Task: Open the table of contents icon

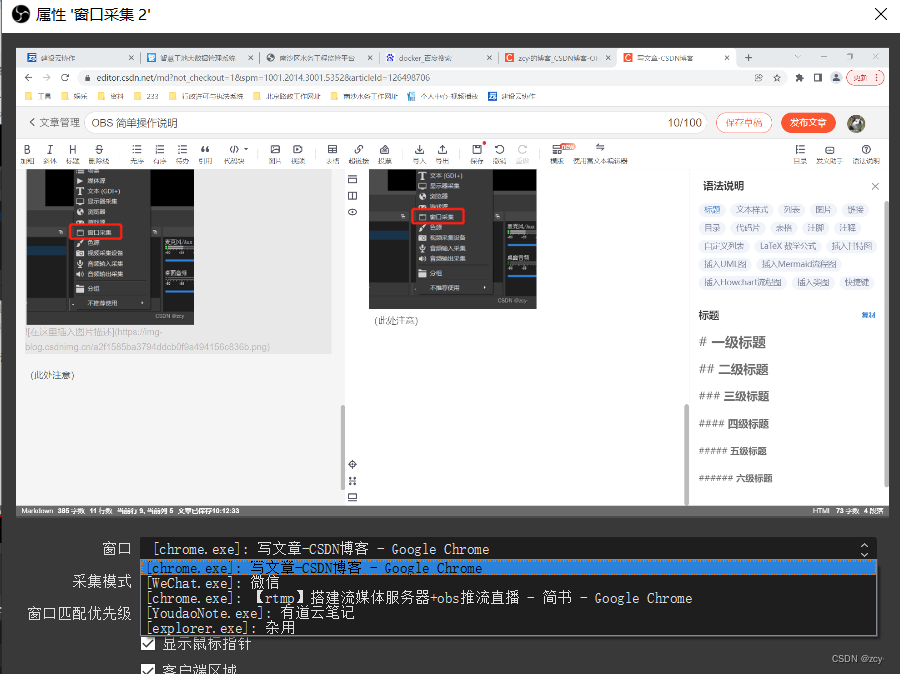Action: tap(800, 150)
